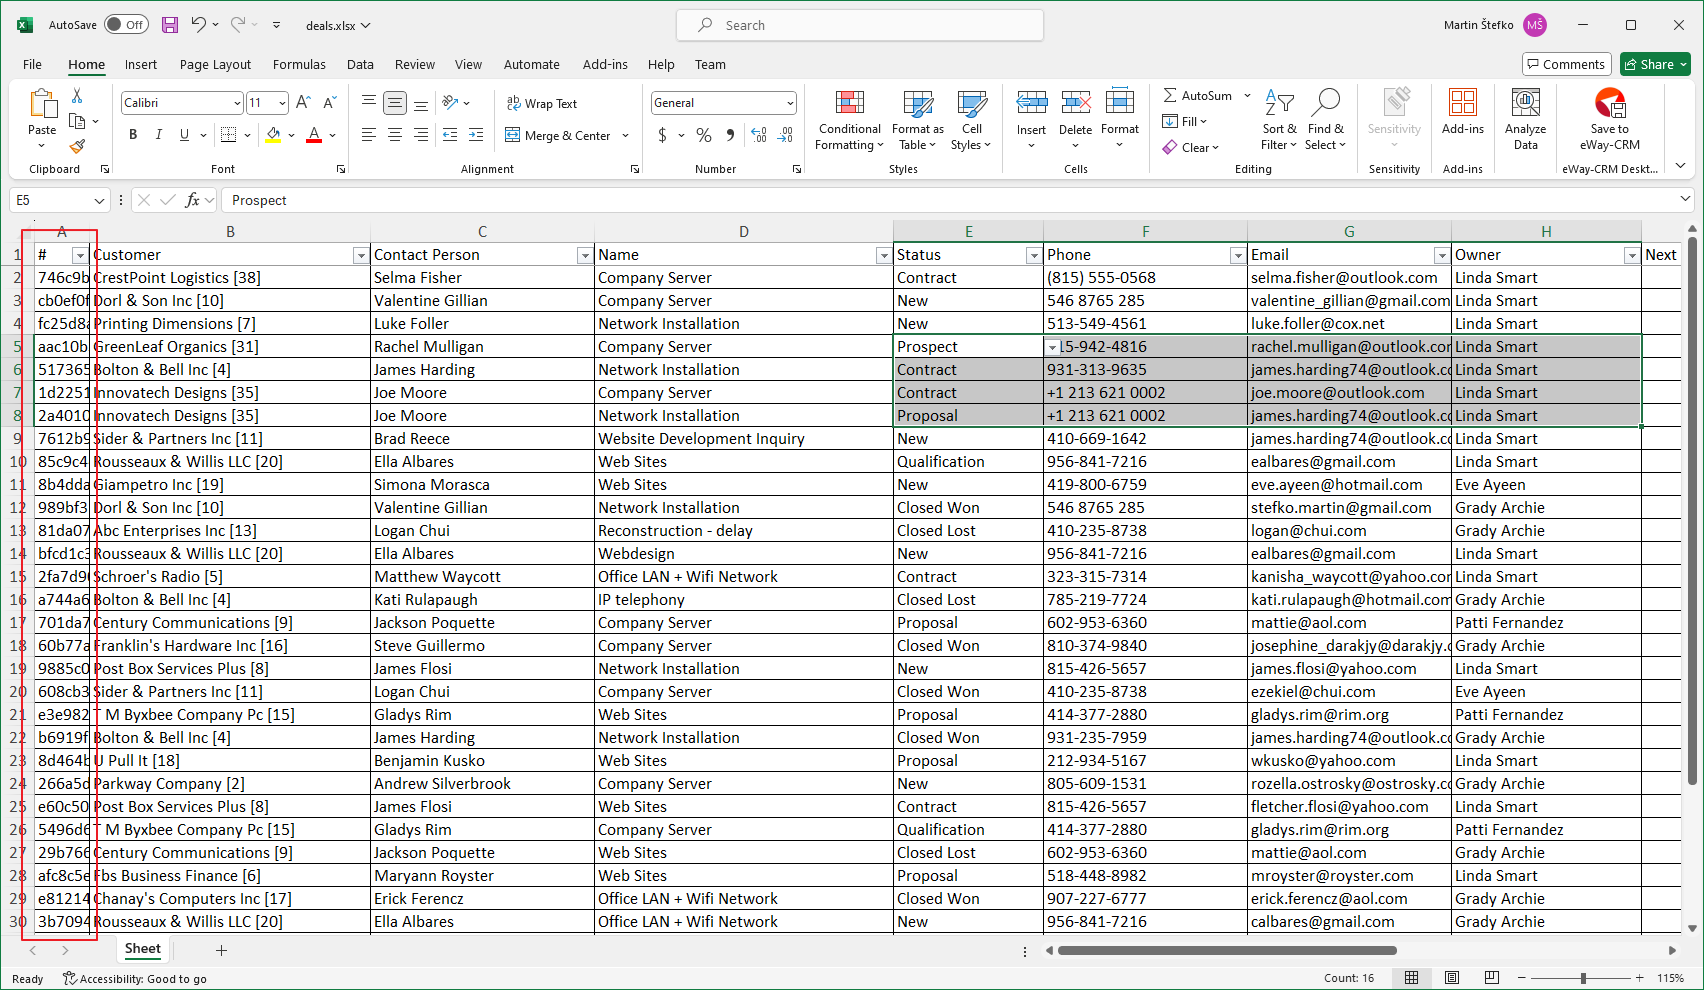The height and width of the screenshot is (990, 1704).
Task: Click into the Search box
Action: click(860, 25)
